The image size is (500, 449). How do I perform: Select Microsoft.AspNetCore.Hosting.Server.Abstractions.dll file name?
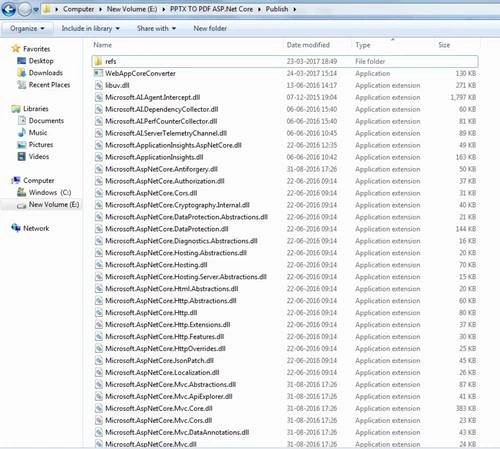[186, 277]
